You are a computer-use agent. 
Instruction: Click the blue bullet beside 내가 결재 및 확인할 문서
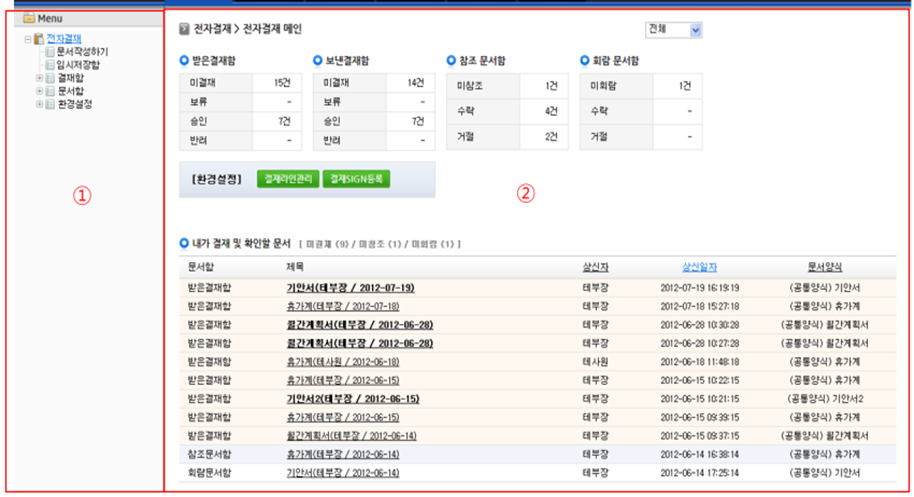184,243
